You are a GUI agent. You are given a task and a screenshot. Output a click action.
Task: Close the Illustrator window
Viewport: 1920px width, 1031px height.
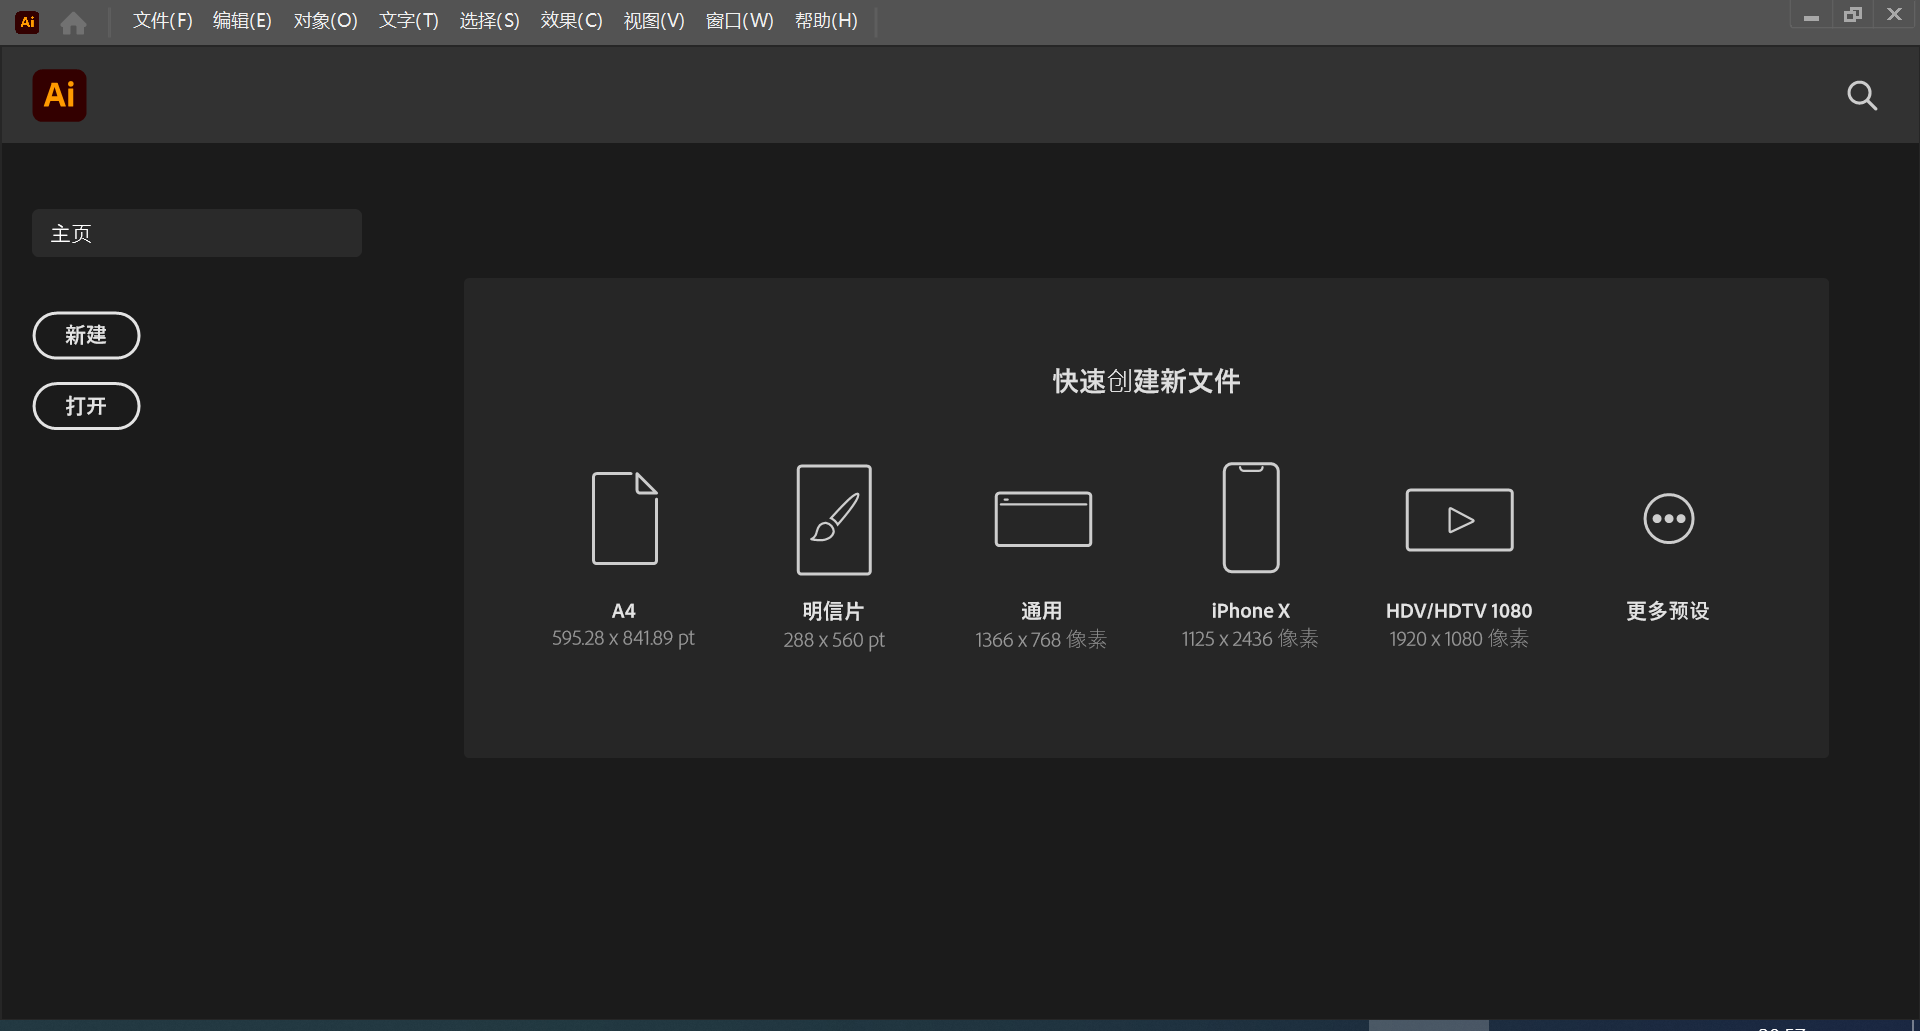pos(1894,15)
